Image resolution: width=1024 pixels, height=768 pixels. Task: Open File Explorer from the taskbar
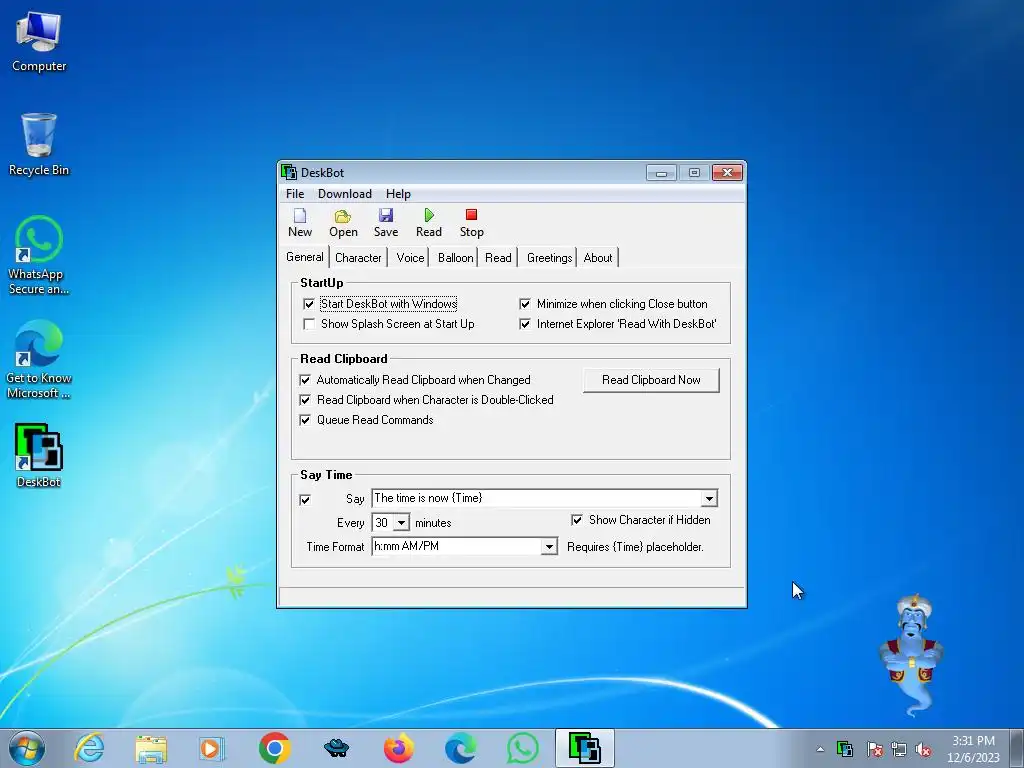pyautogui.click(x=151, y=748)
